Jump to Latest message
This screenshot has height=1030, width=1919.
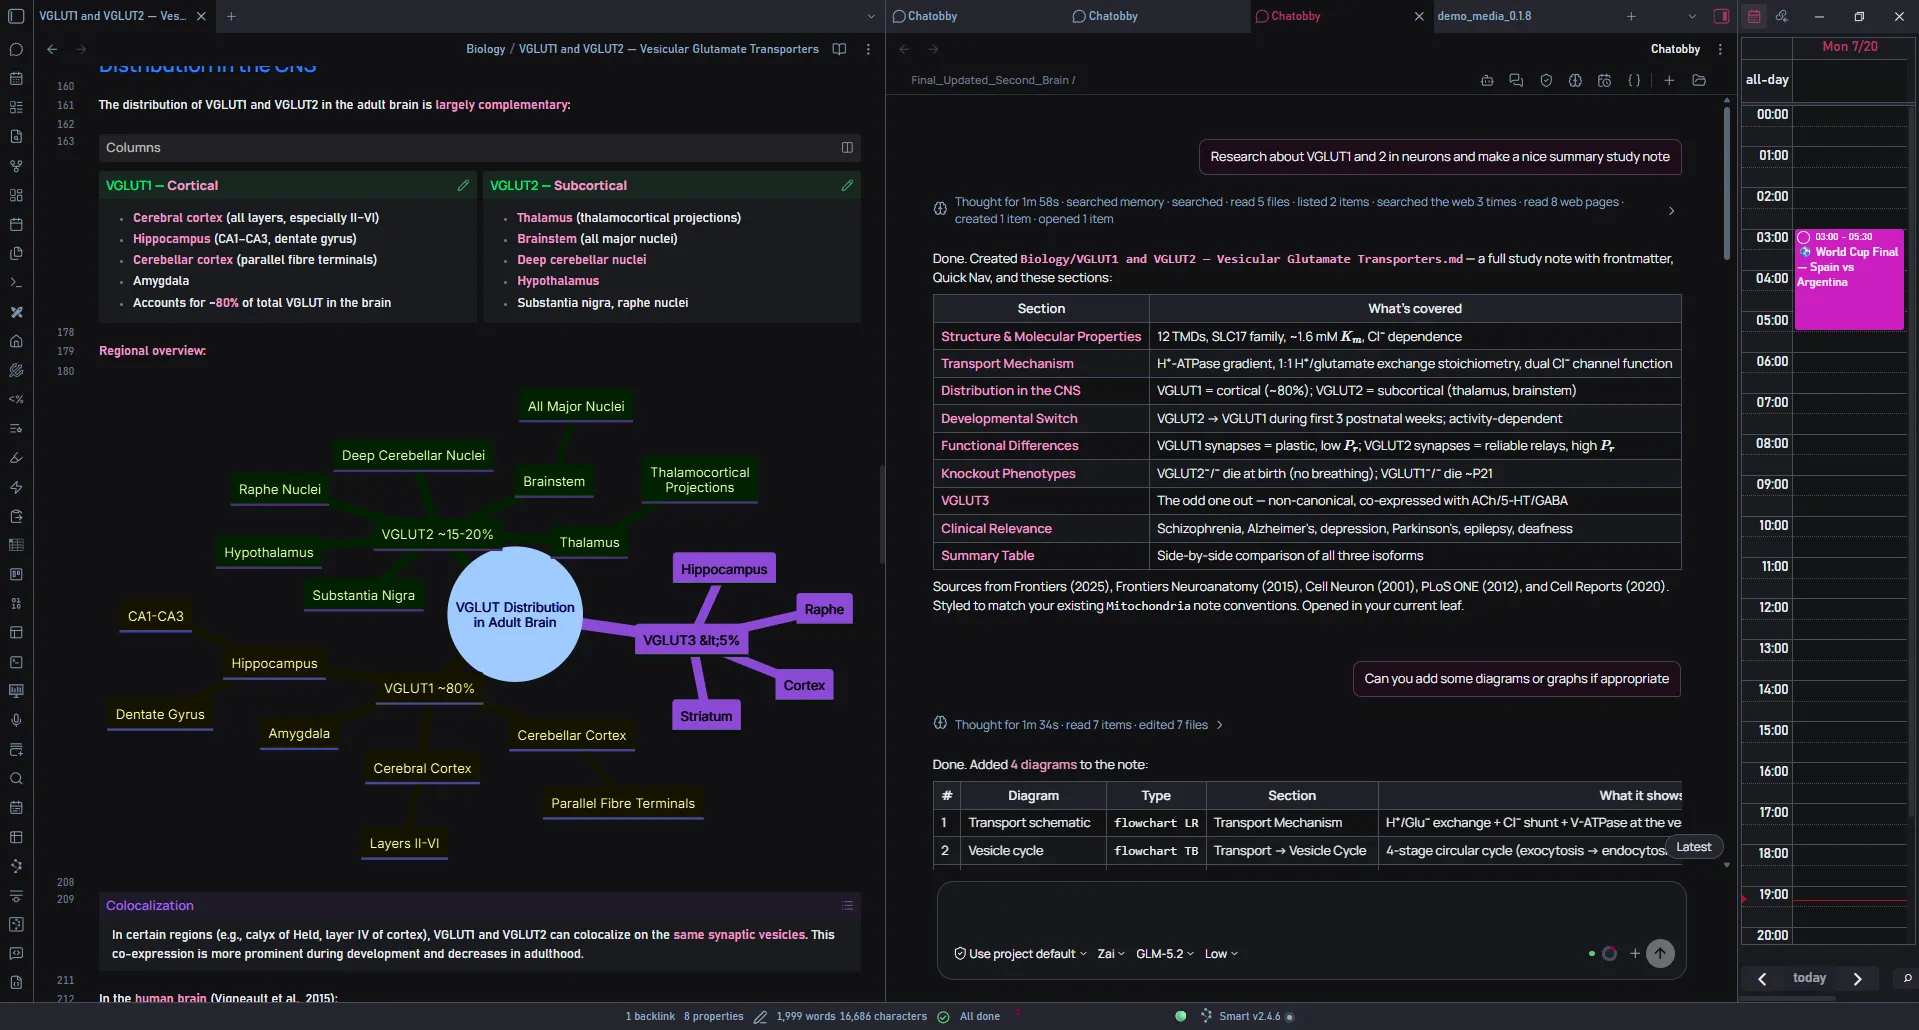coord(1693,847)
